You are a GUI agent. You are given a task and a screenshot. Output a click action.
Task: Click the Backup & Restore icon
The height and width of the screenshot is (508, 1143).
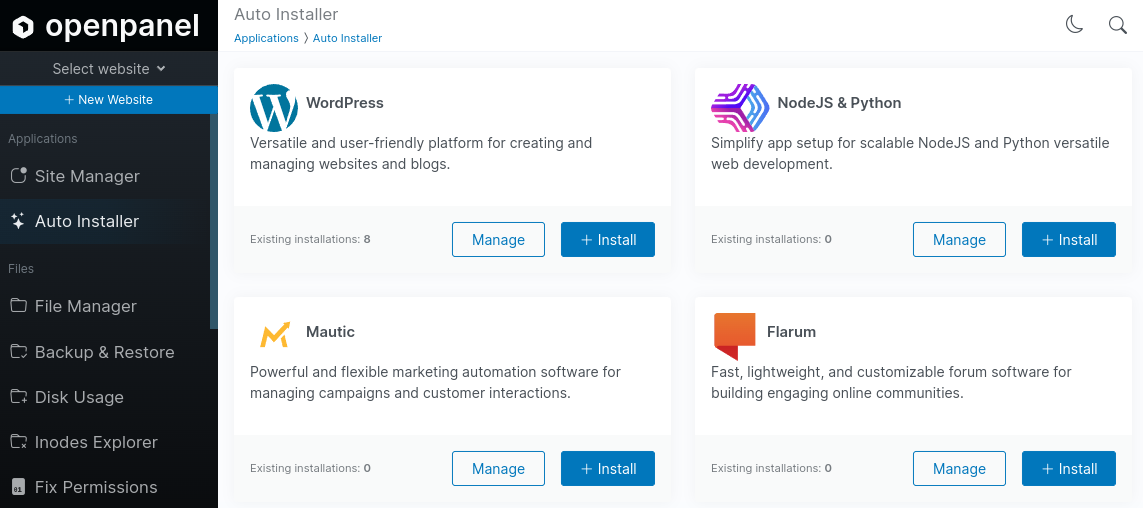pyautogui.click(x=18, y=351)
